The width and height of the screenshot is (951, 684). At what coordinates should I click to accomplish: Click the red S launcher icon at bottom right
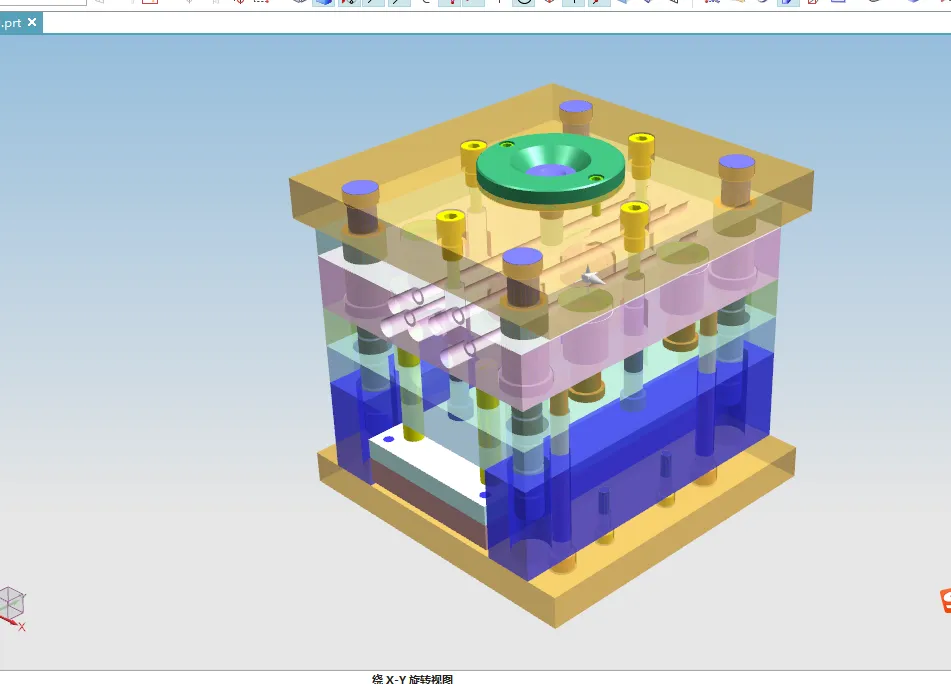pos(945,601)
